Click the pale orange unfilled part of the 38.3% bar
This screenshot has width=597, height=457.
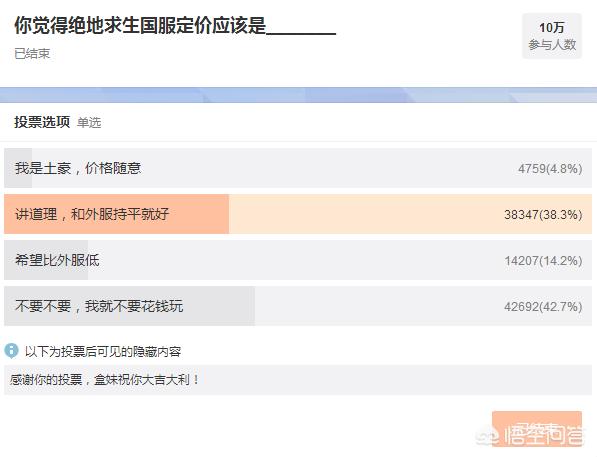[410, 214]
